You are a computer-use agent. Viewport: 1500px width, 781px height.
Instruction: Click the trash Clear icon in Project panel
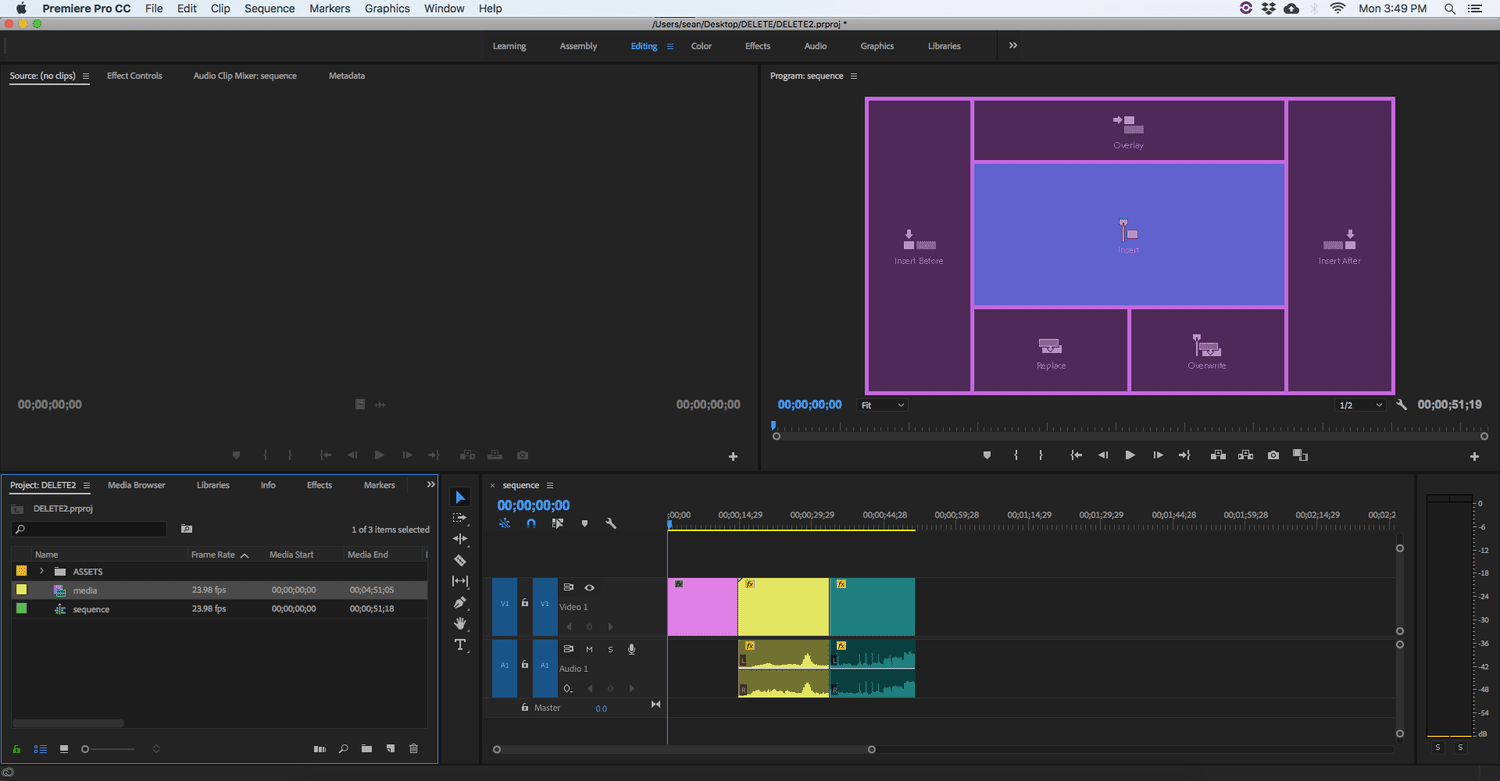[414, 749]
